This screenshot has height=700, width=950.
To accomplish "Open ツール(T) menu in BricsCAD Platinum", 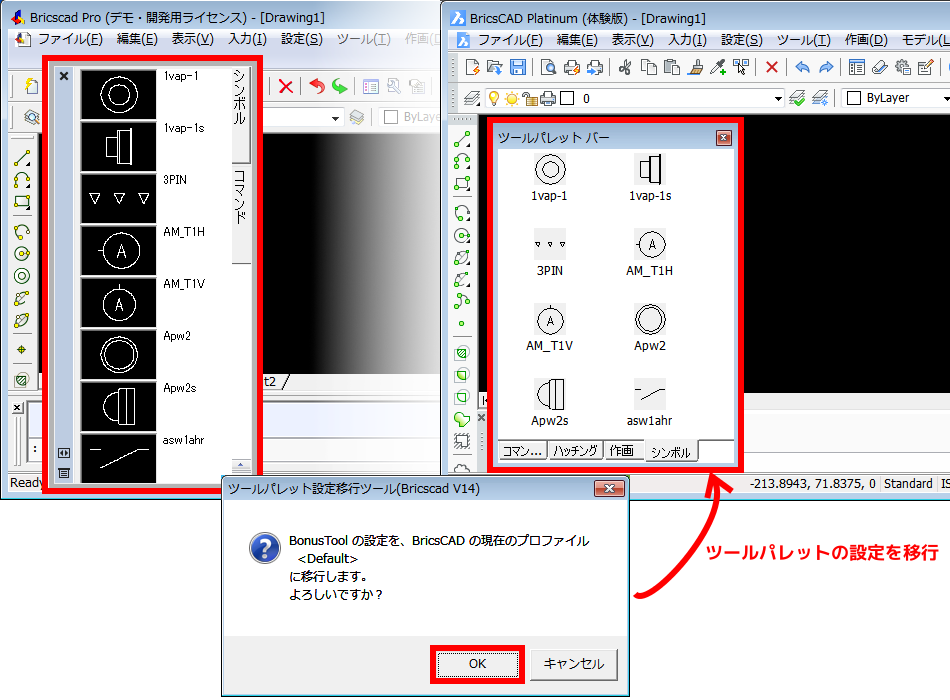I will pos(803,40).
